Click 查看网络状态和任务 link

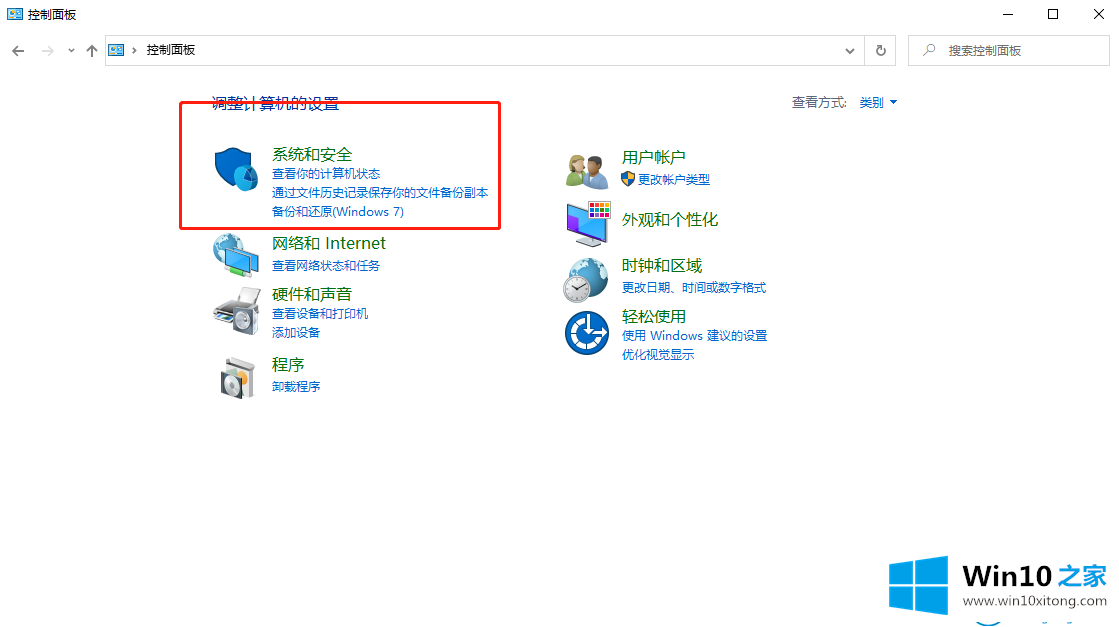326,265
